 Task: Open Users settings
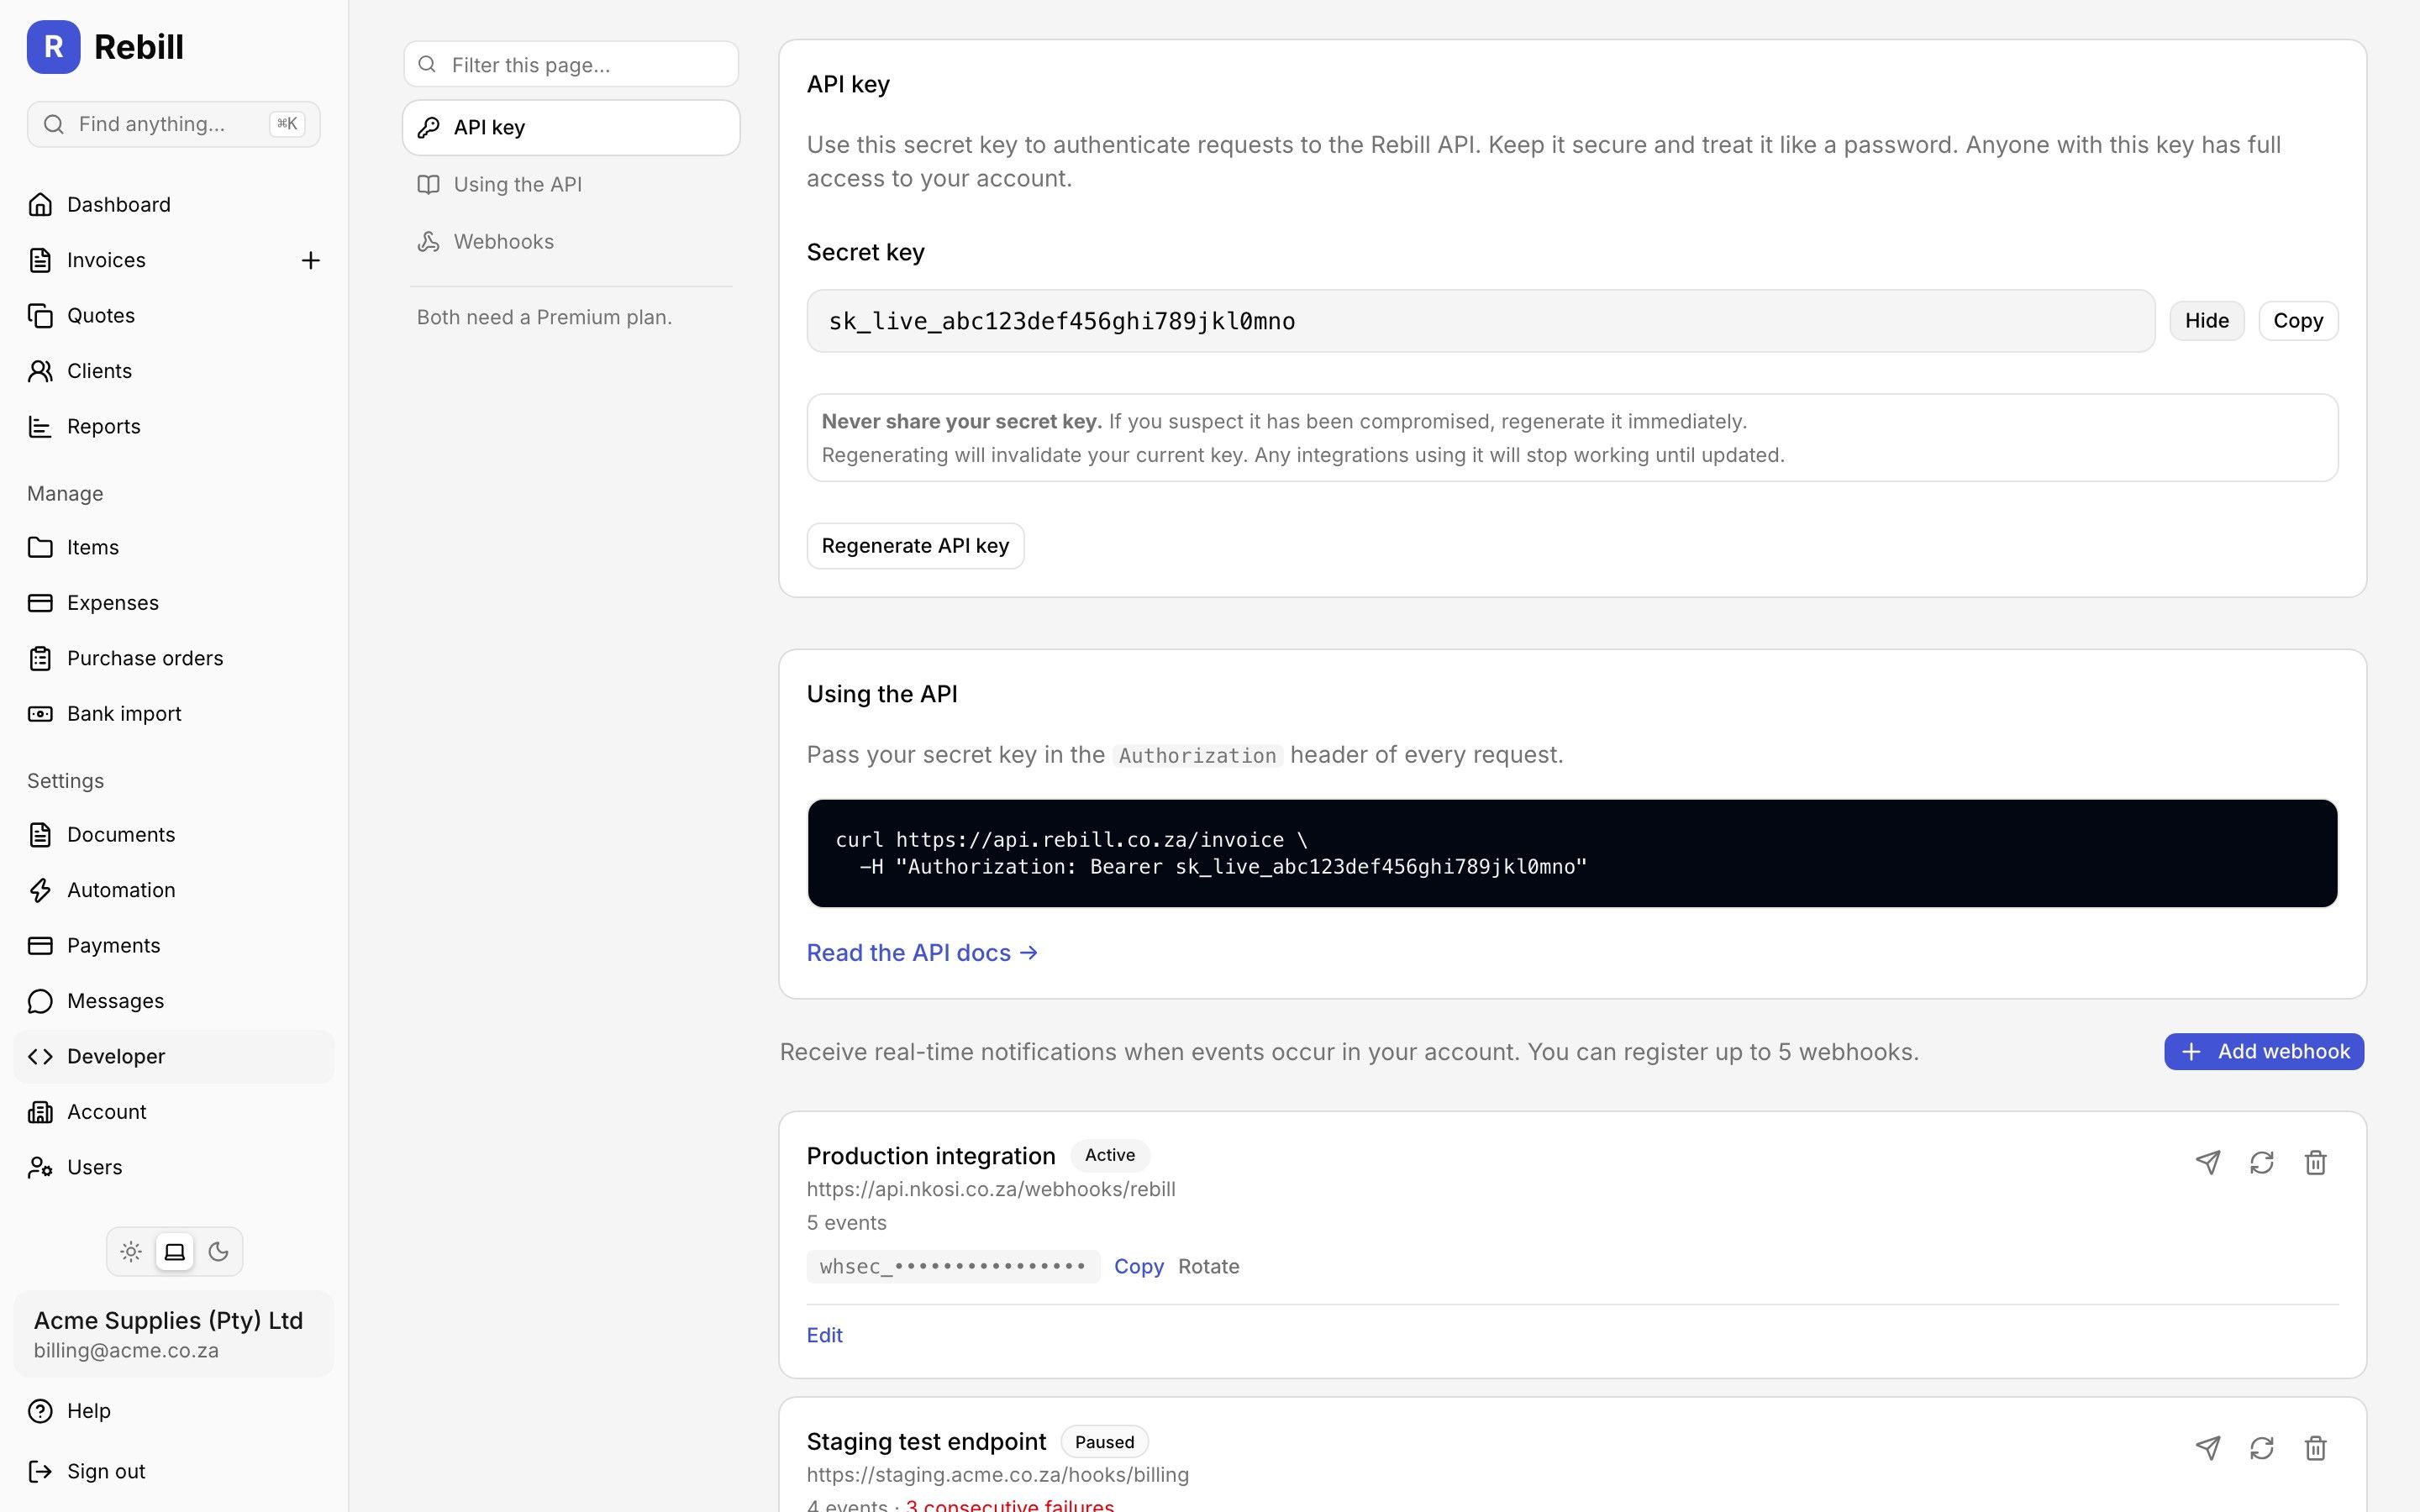[173, 1168]
